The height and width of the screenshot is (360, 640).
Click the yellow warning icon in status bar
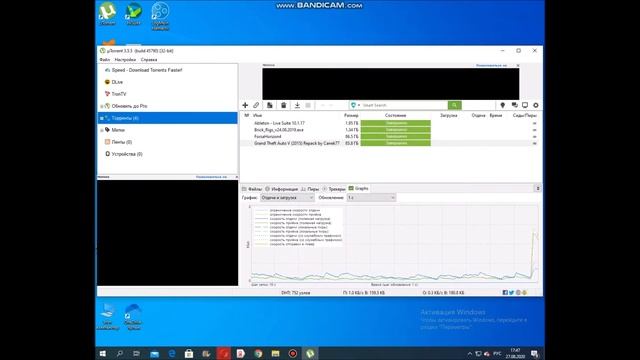524,293
